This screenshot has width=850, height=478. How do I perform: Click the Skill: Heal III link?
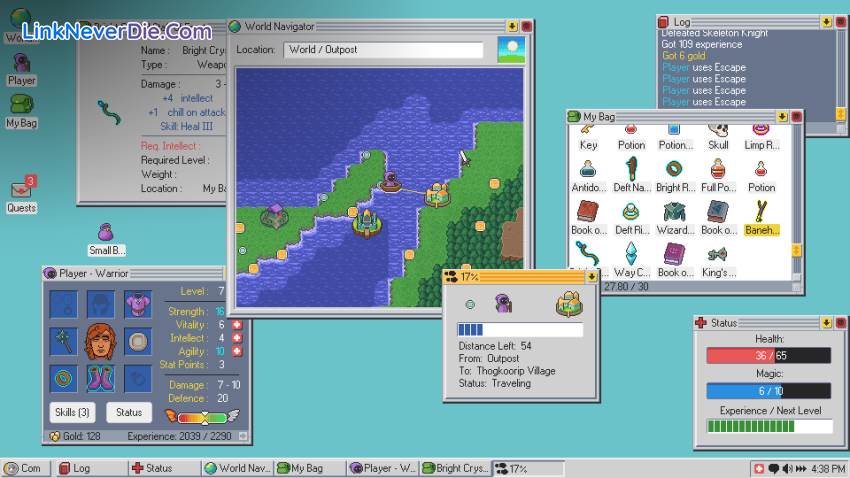click(186, 126)
